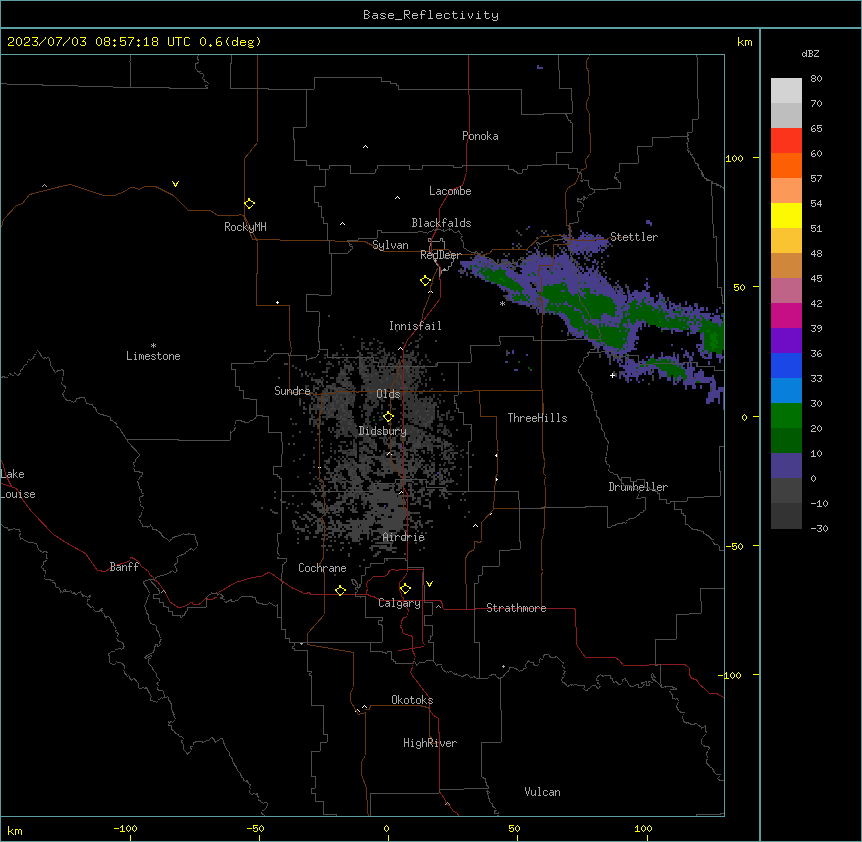The image size is (862, 842).
Task: Click the dBZ legend heading
Action: pyautogui.click(x=810, y=53)
